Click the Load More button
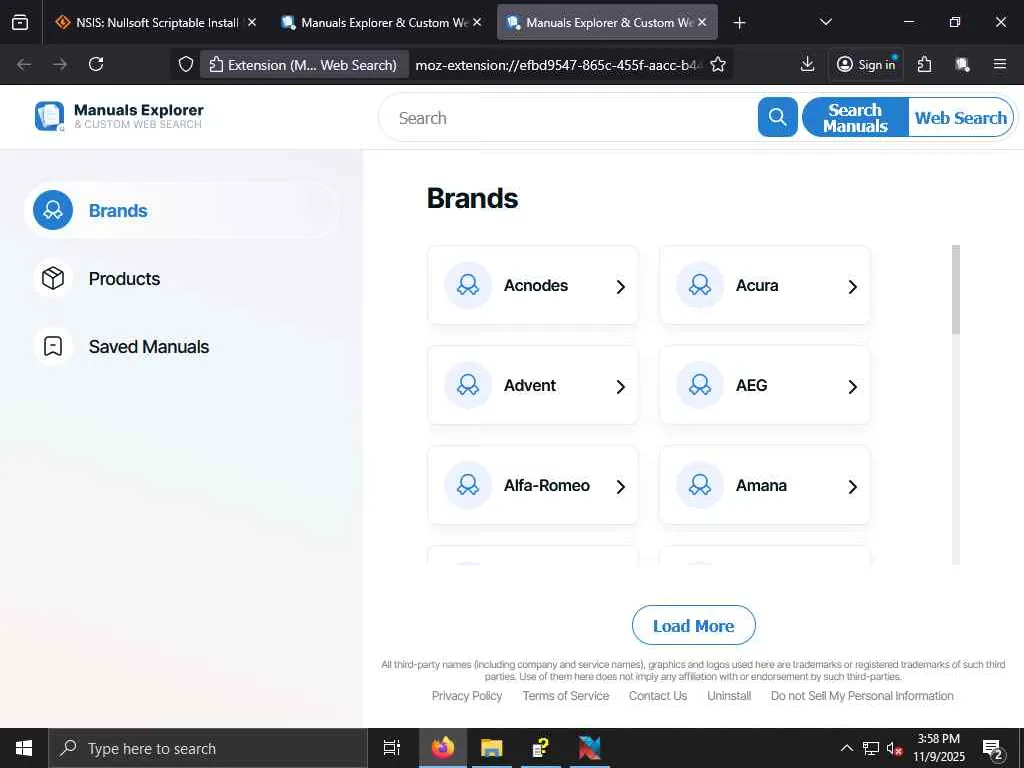This screenshot has height=768, width=1024. coord(694,626)
